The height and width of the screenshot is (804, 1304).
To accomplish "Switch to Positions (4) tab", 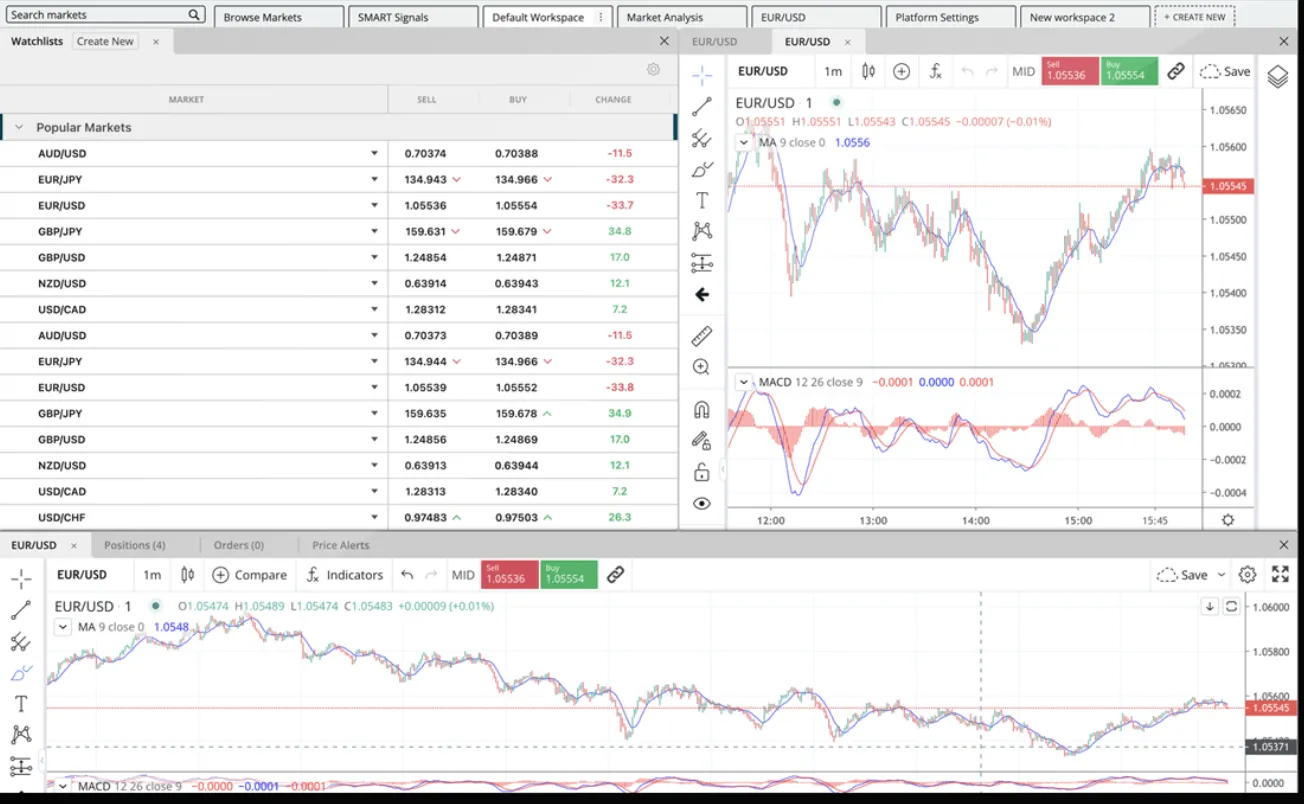I will point(135,545).
